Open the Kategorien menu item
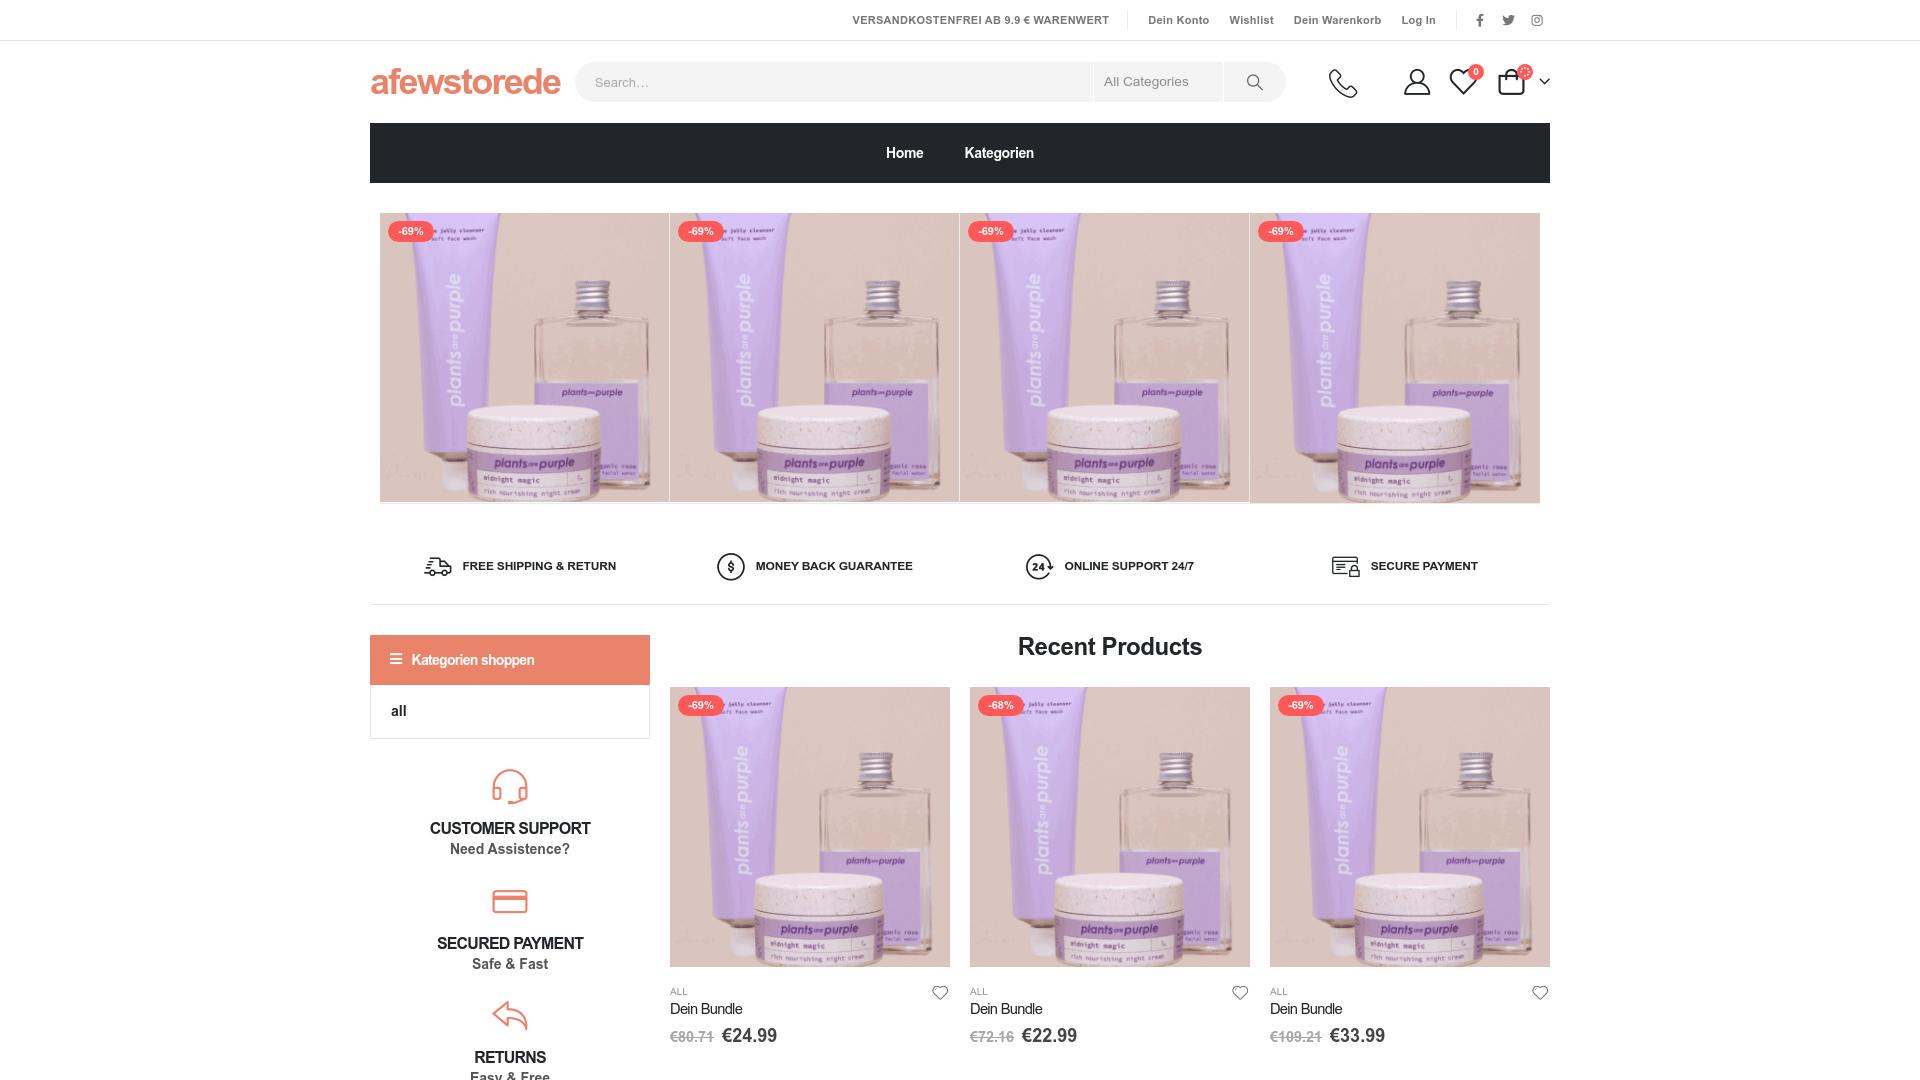1920x1080 pixels. [x=999, y=153]
